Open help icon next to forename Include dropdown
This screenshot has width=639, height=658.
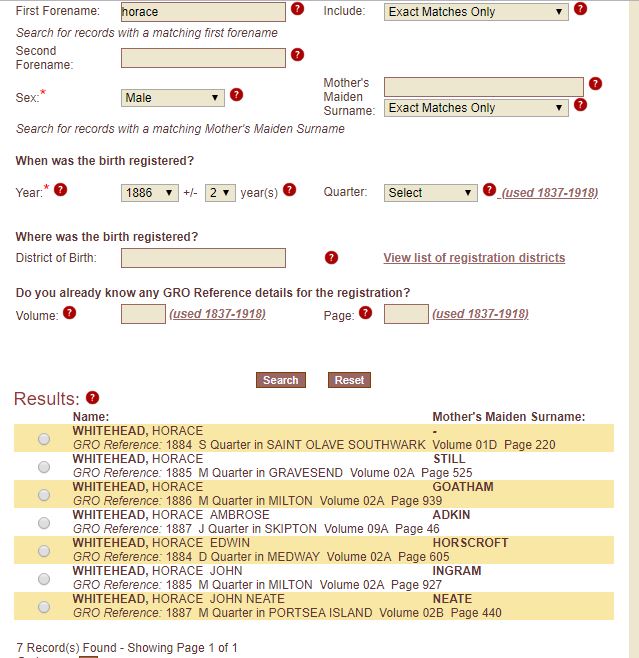pyautogui.click(x=580, y=8)
